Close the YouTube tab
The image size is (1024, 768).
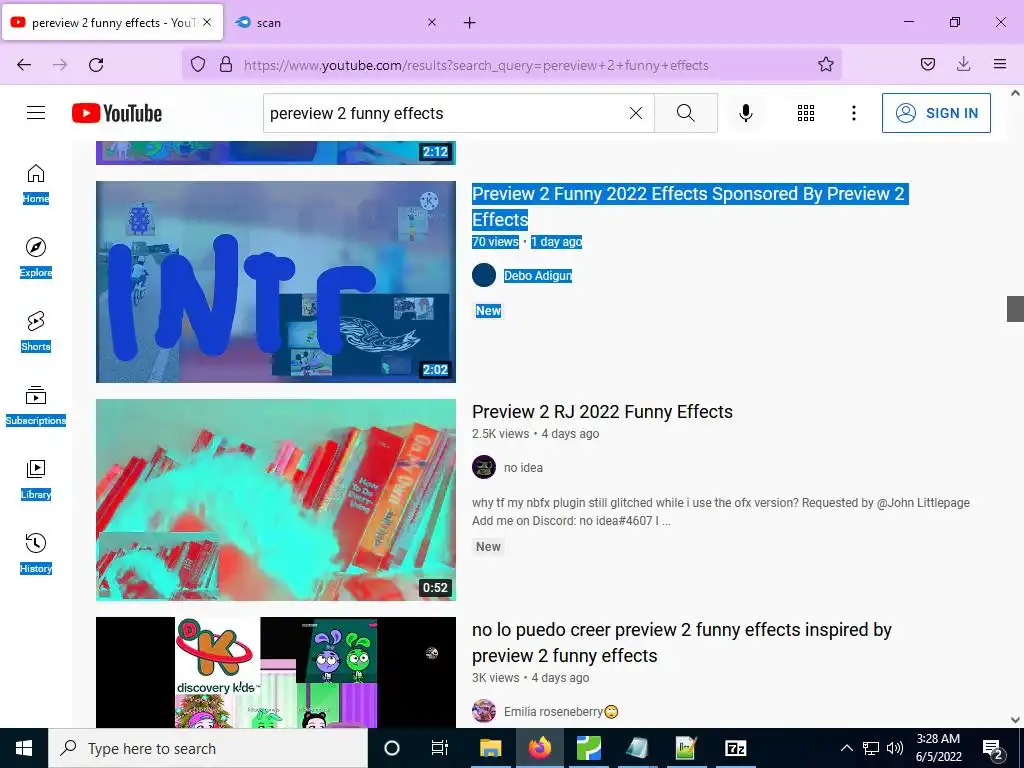click(x=207, y=23)
